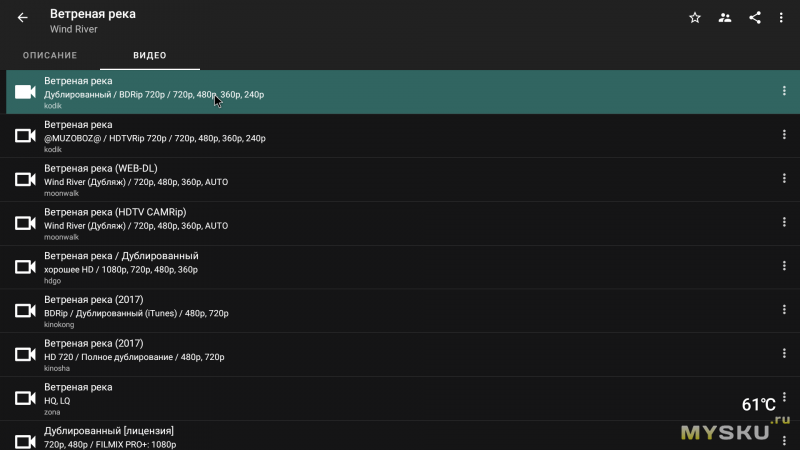
Task: Share the movie using share icon
Action: click(755, 18)
